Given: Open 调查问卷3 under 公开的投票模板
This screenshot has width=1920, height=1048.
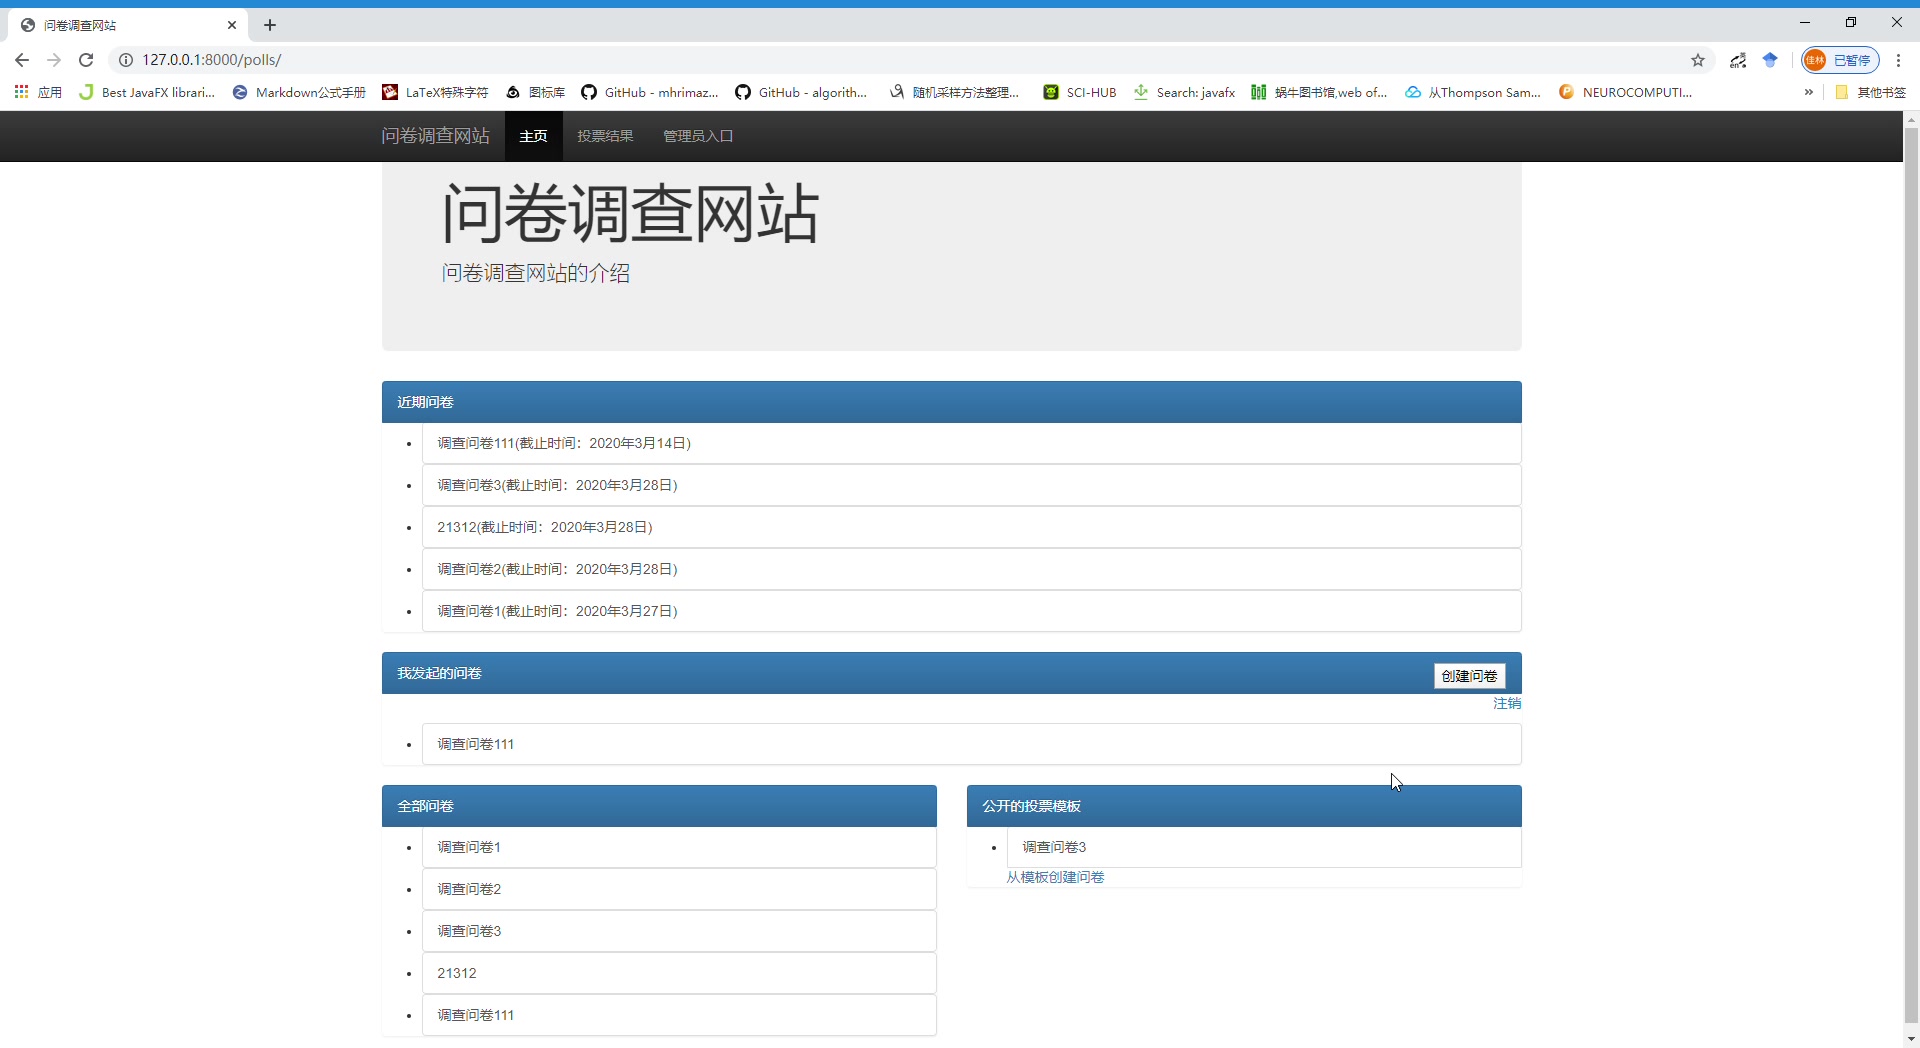Looking at the screenshot, I should click(1264, 847).
